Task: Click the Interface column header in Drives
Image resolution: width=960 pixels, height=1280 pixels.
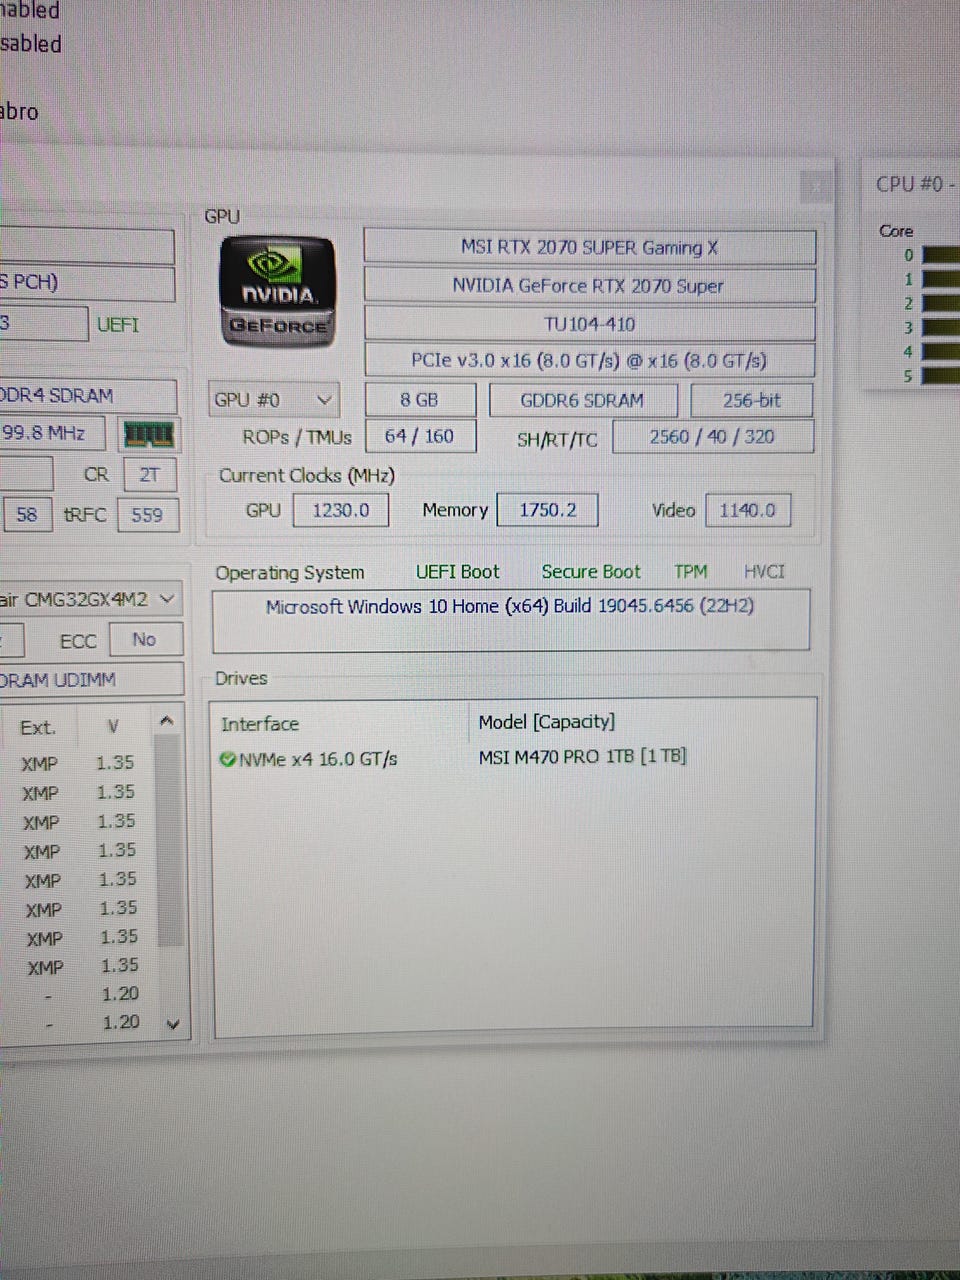Action: pyautogui.click(x=260, y=724)
